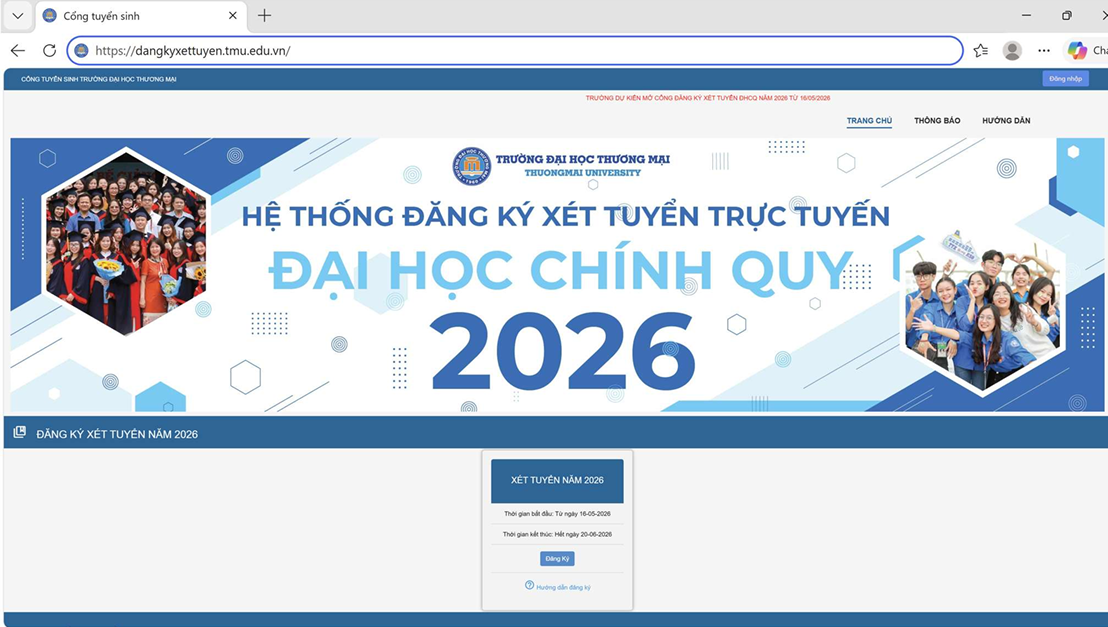1108x627 pixels.
Task: Restore down the browser window
Action: pos(1067,16)
